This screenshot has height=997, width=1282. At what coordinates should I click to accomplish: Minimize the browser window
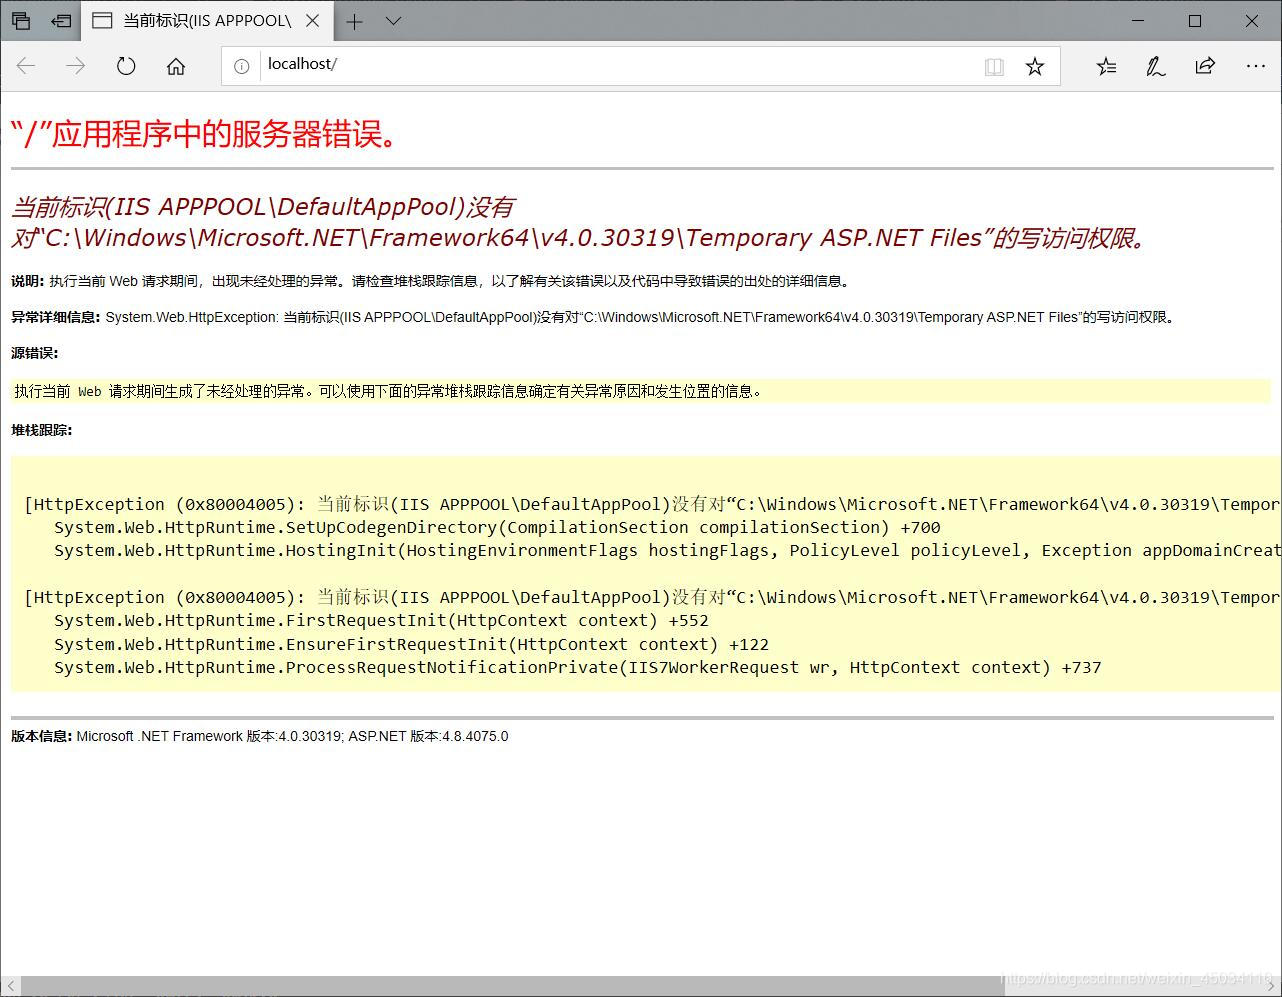coord(1137,20)
